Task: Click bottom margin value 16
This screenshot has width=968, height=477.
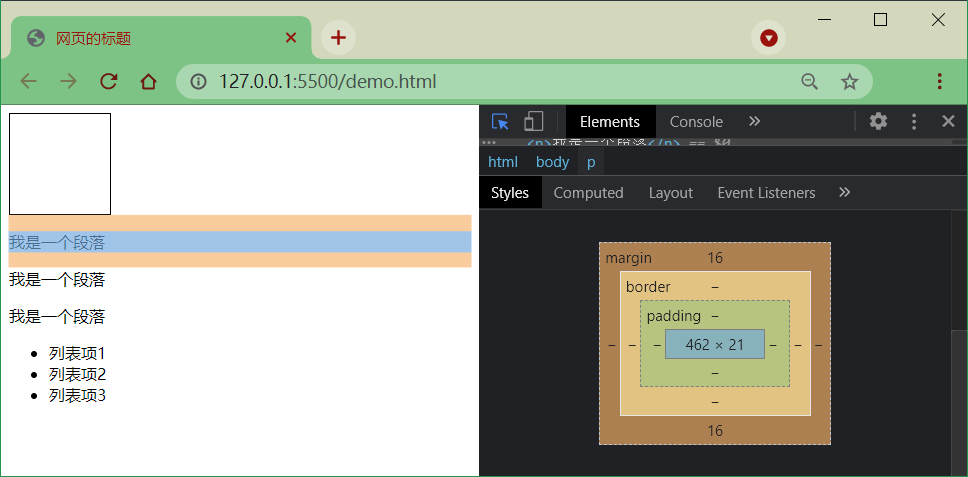Action: [715, 431]
